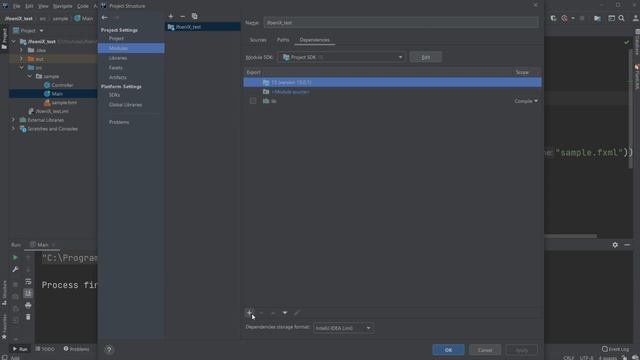Screen dimensions: 640x360
Task: Select Global Libraries under Platform Settings
Action: tap(125, 104)
